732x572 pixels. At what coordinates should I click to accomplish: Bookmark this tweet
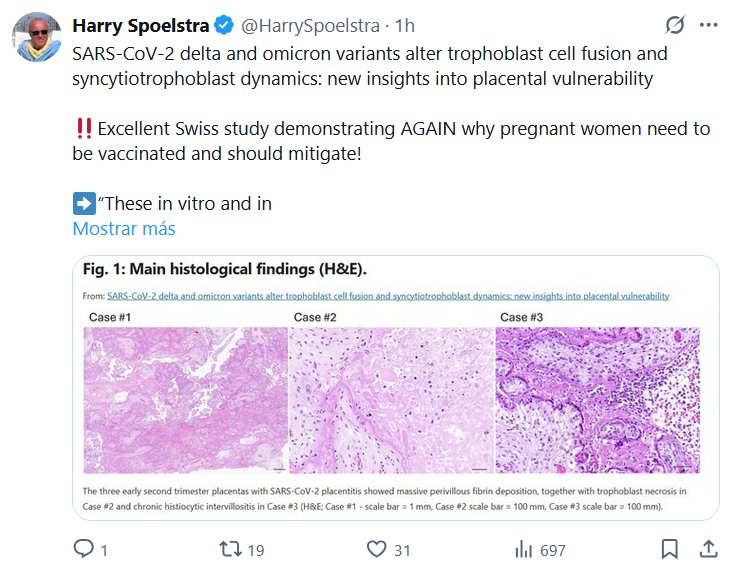(669, 549)
